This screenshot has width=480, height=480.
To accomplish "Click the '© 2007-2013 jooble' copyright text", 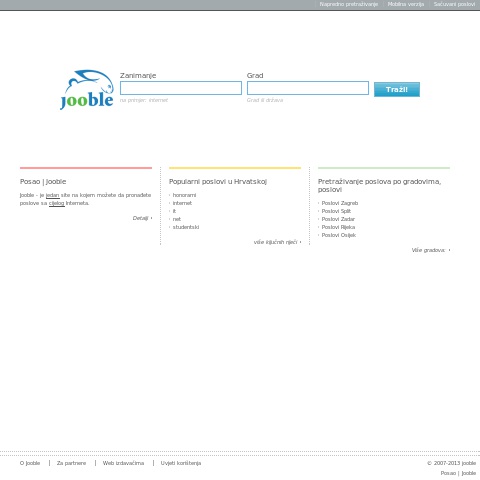I will tap(451, 463).
